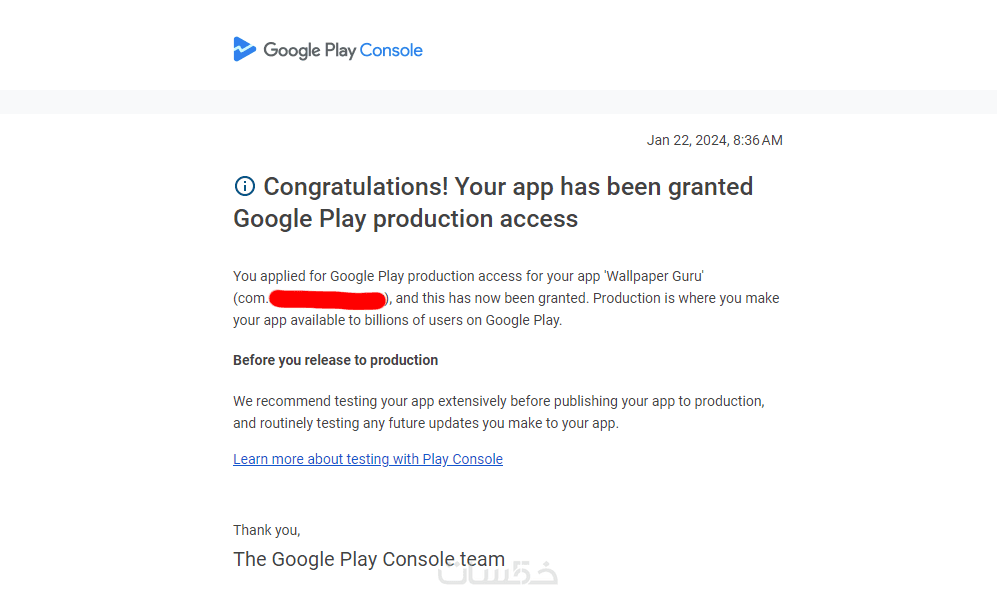Click the Jan 22, 2024 timestamp
The image size is (997, 597).
coord(714,140)
